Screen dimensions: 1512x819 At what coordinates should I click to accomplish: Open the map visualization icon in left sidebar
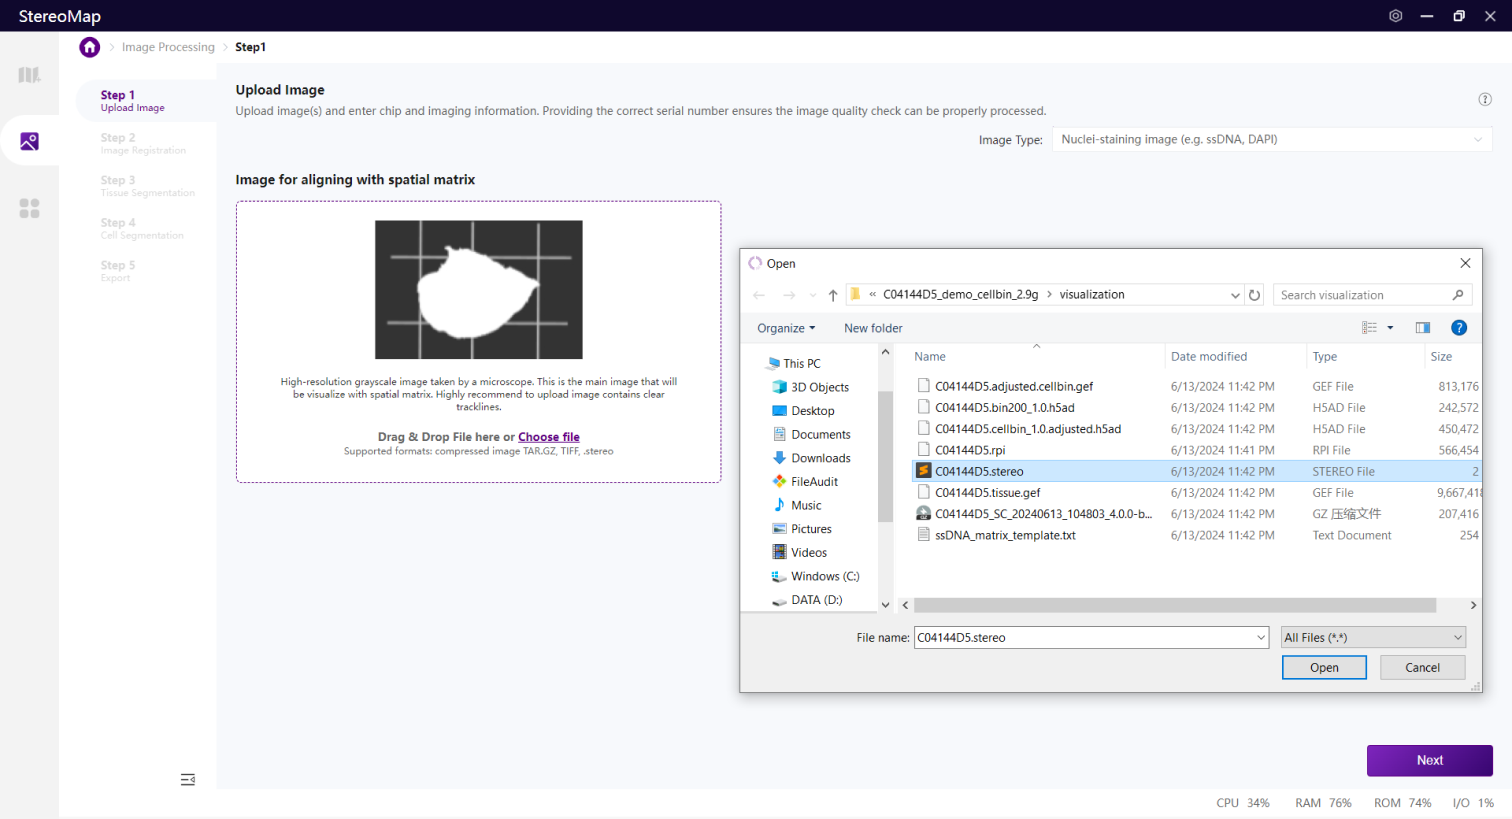point(29,75)
